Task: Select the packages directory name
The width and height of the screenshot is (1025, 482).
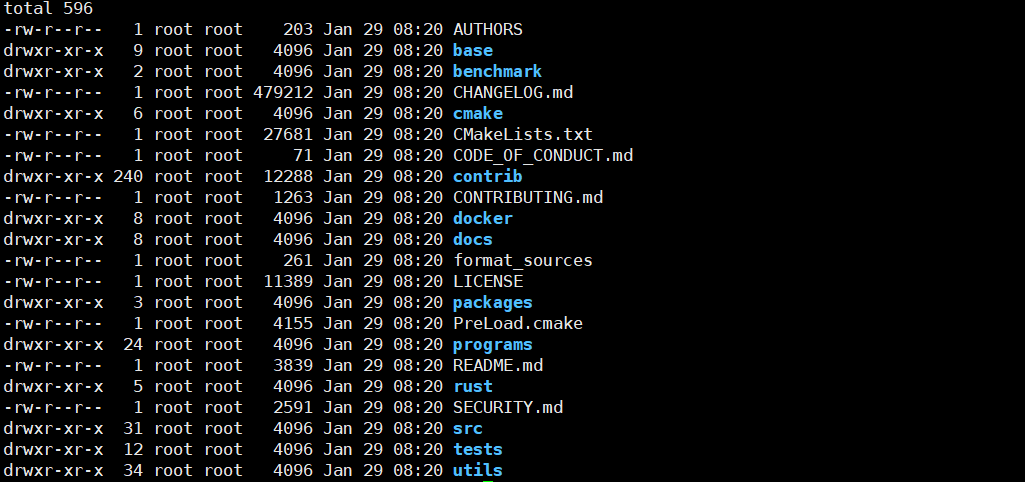Action: 492,302
